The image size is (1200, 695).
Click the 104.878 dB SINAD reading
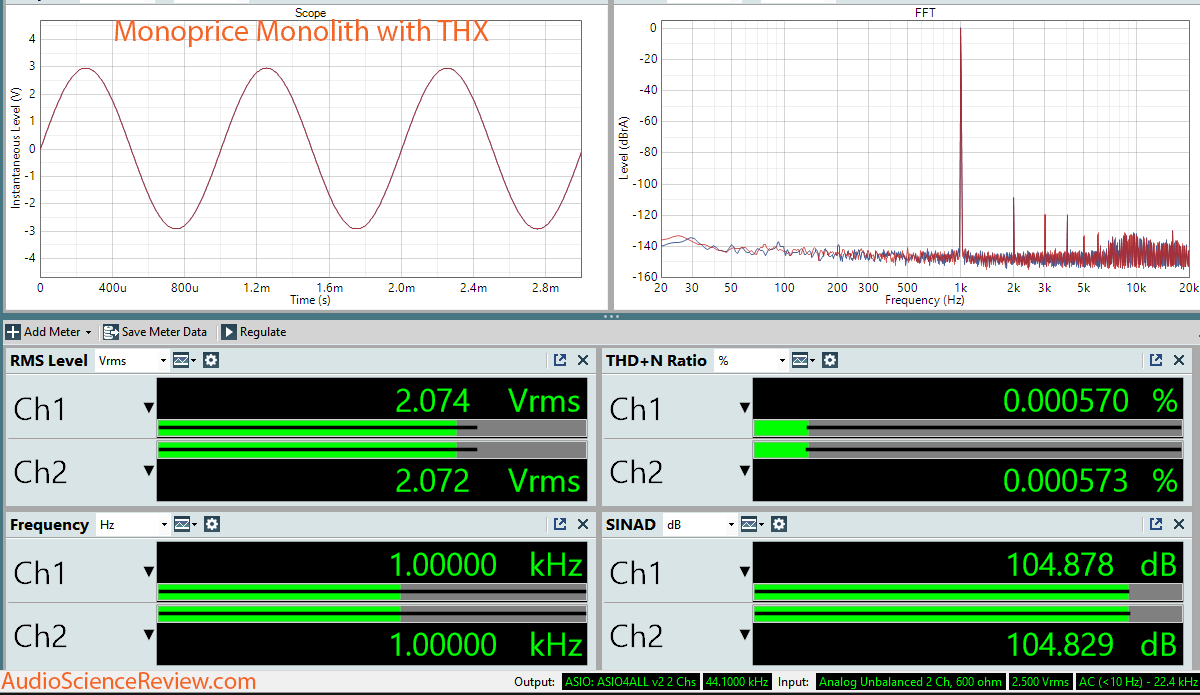pyautogui.click(x=1092, y=565)
